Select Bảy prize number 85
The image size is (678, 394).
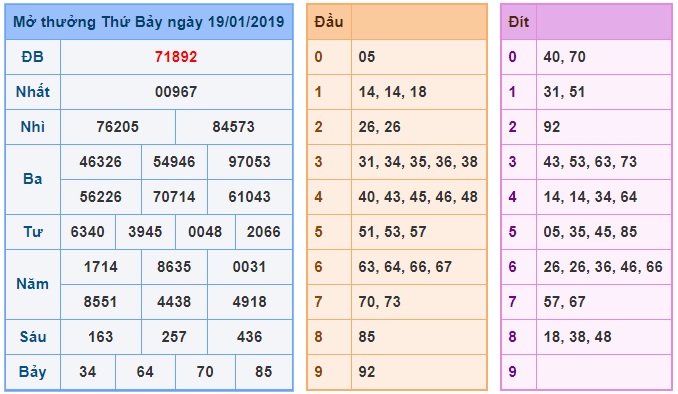[x=264, y=372]
